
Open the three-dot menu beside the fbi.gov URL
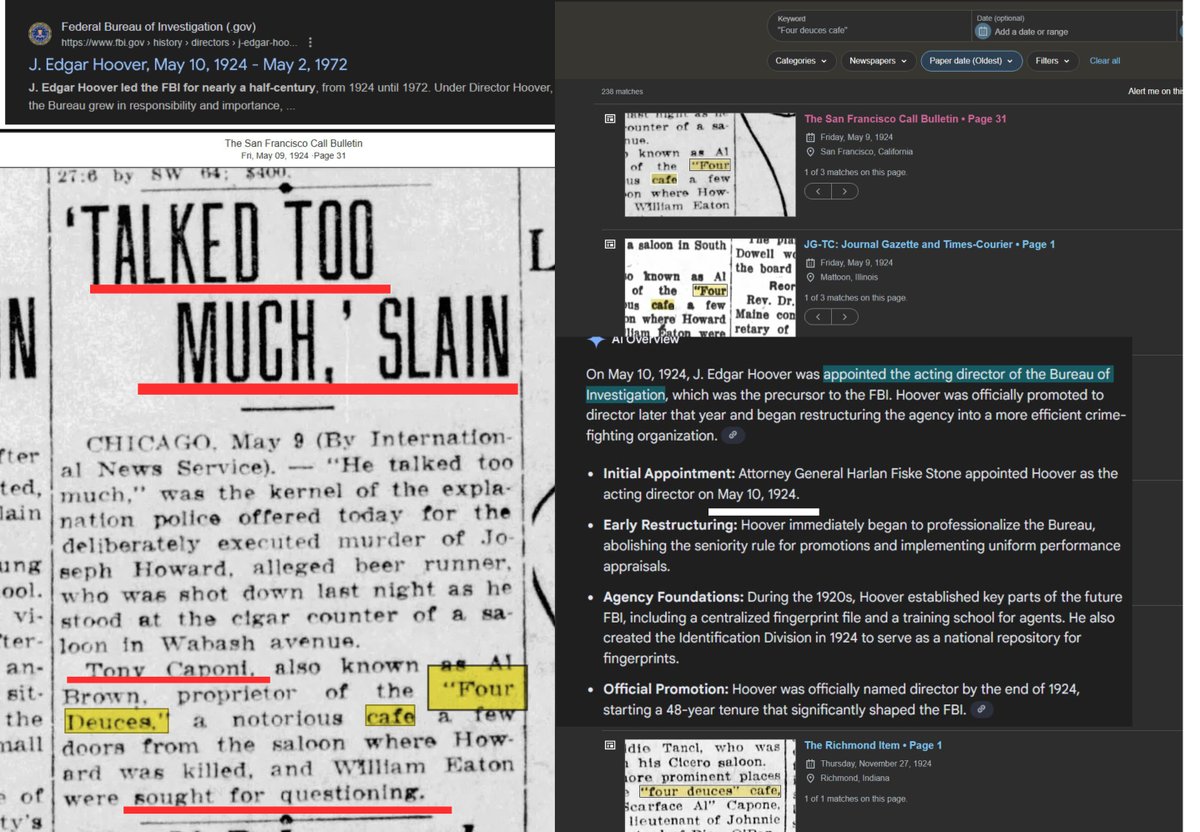310,43
